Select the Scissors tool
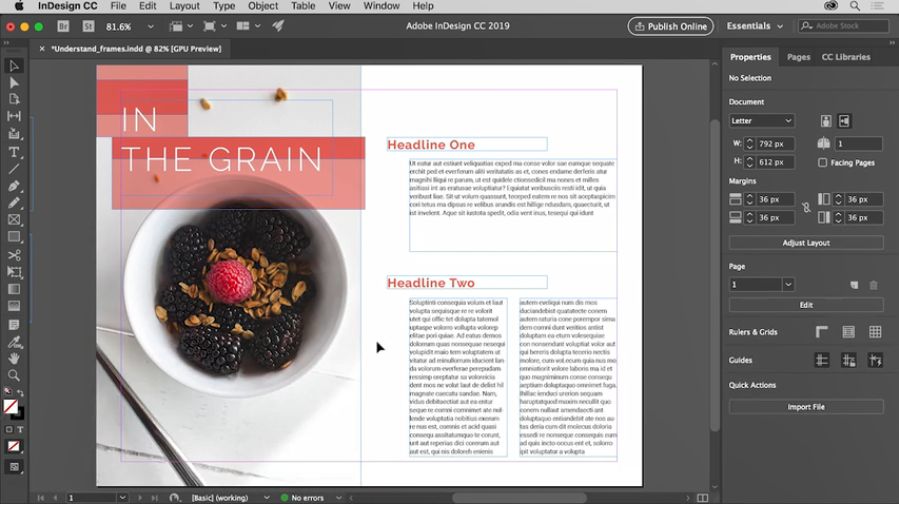Screen dimensions: 899x505 point(14,255)
